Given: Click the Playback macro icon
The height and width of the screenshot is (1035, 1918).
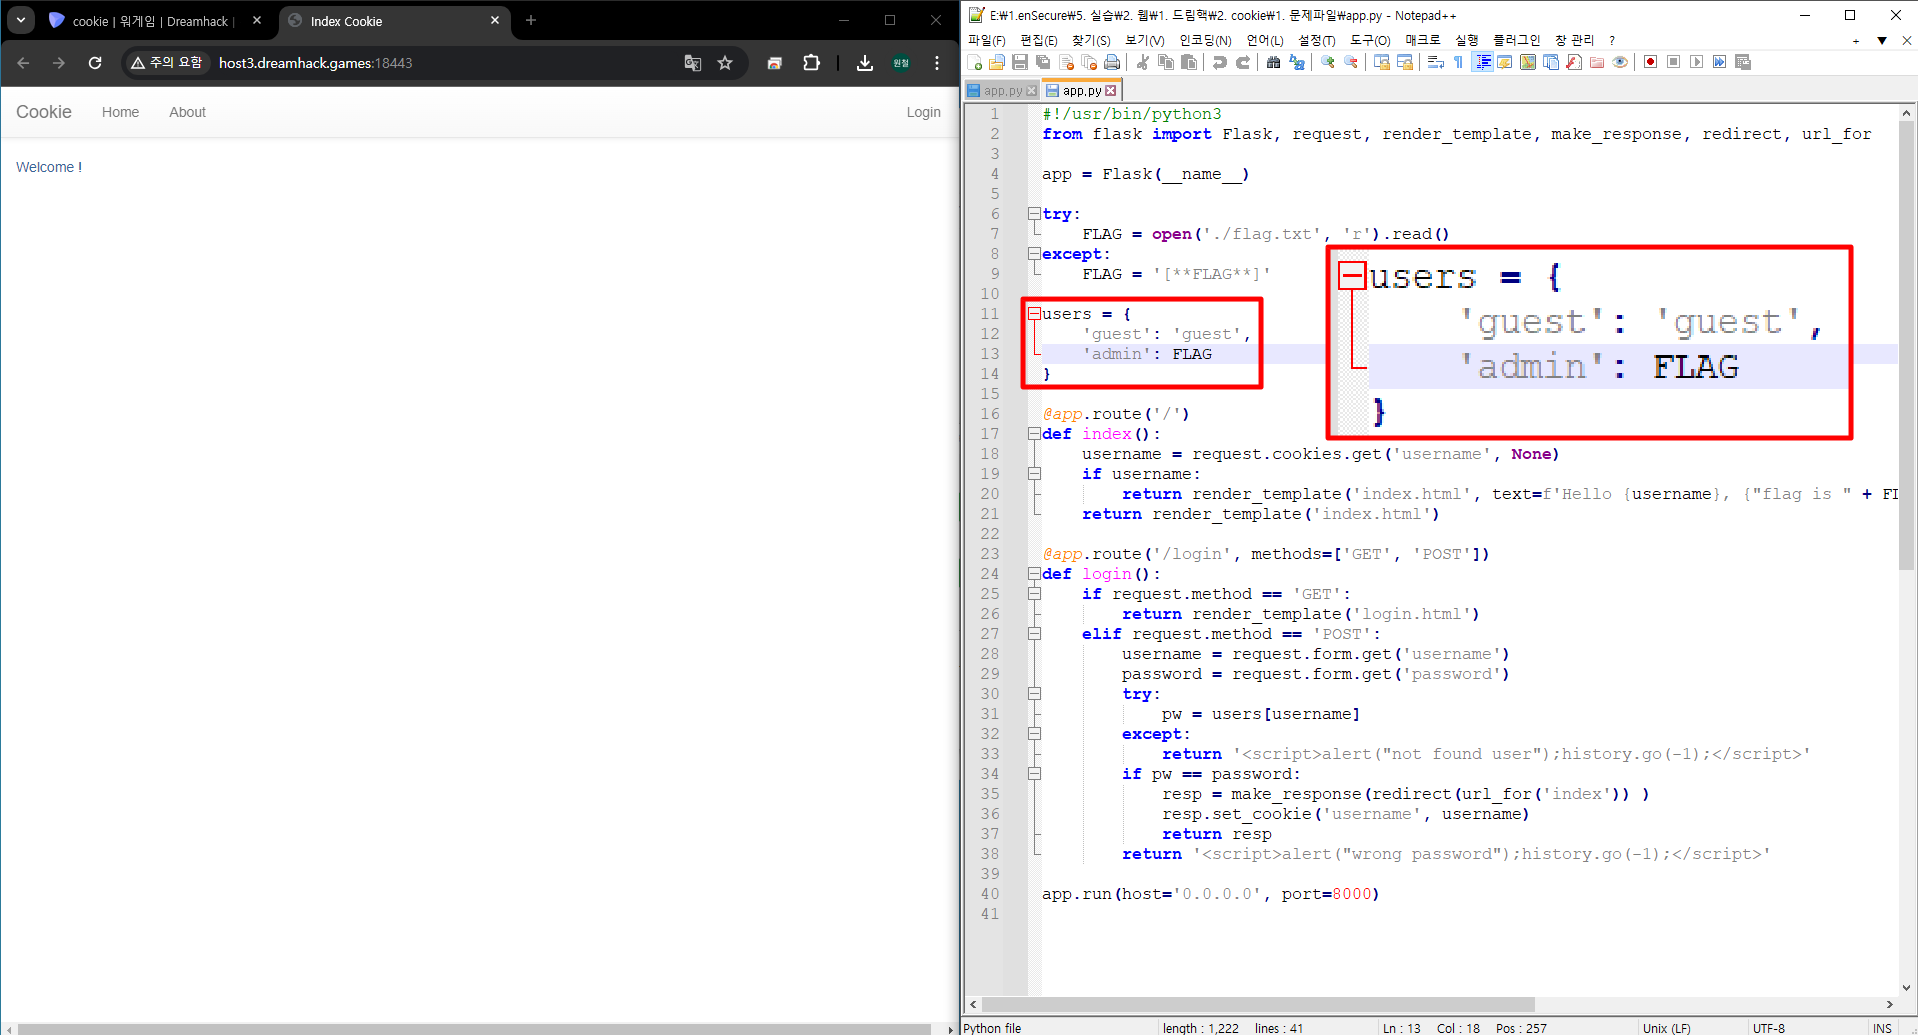Looking at the screenshot, I should point(1697,62).
